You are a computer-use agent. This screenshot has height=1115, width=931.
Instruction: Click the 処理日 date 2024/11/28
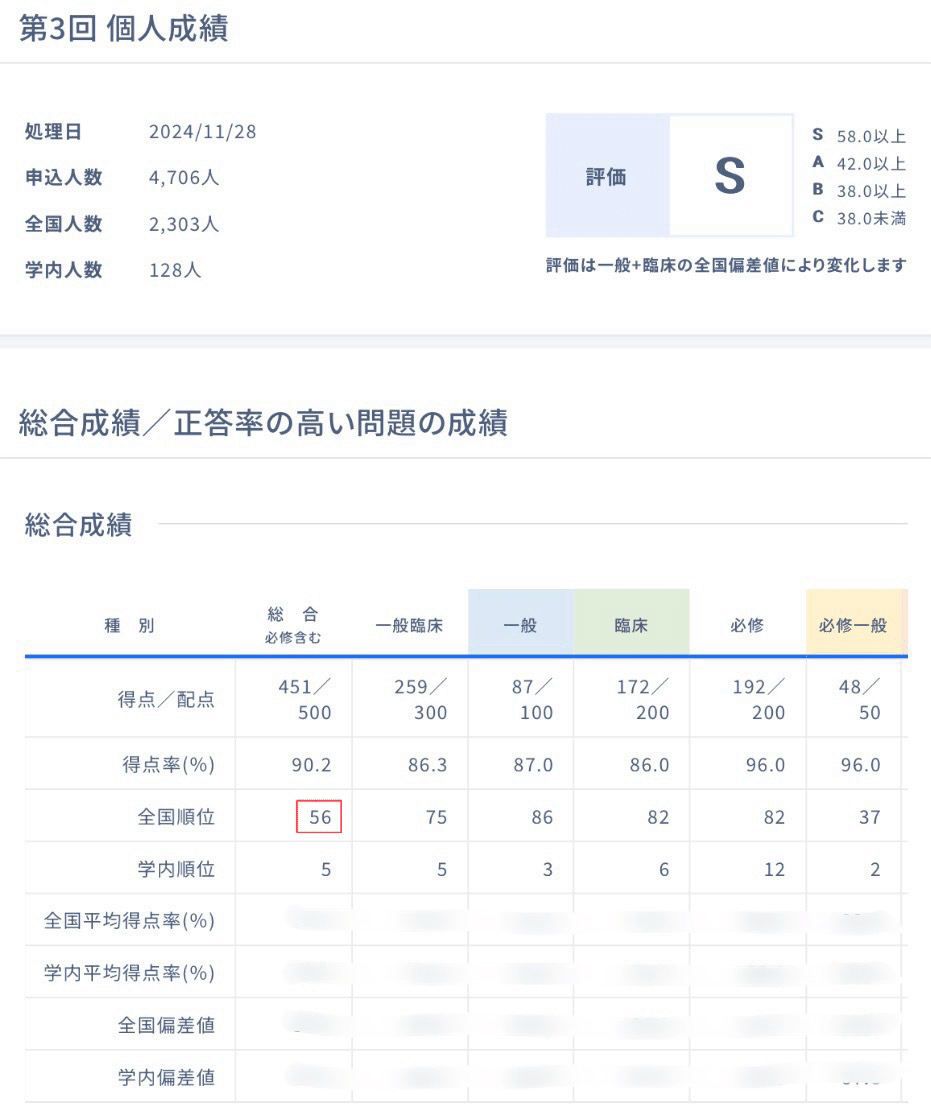(202, 132)
